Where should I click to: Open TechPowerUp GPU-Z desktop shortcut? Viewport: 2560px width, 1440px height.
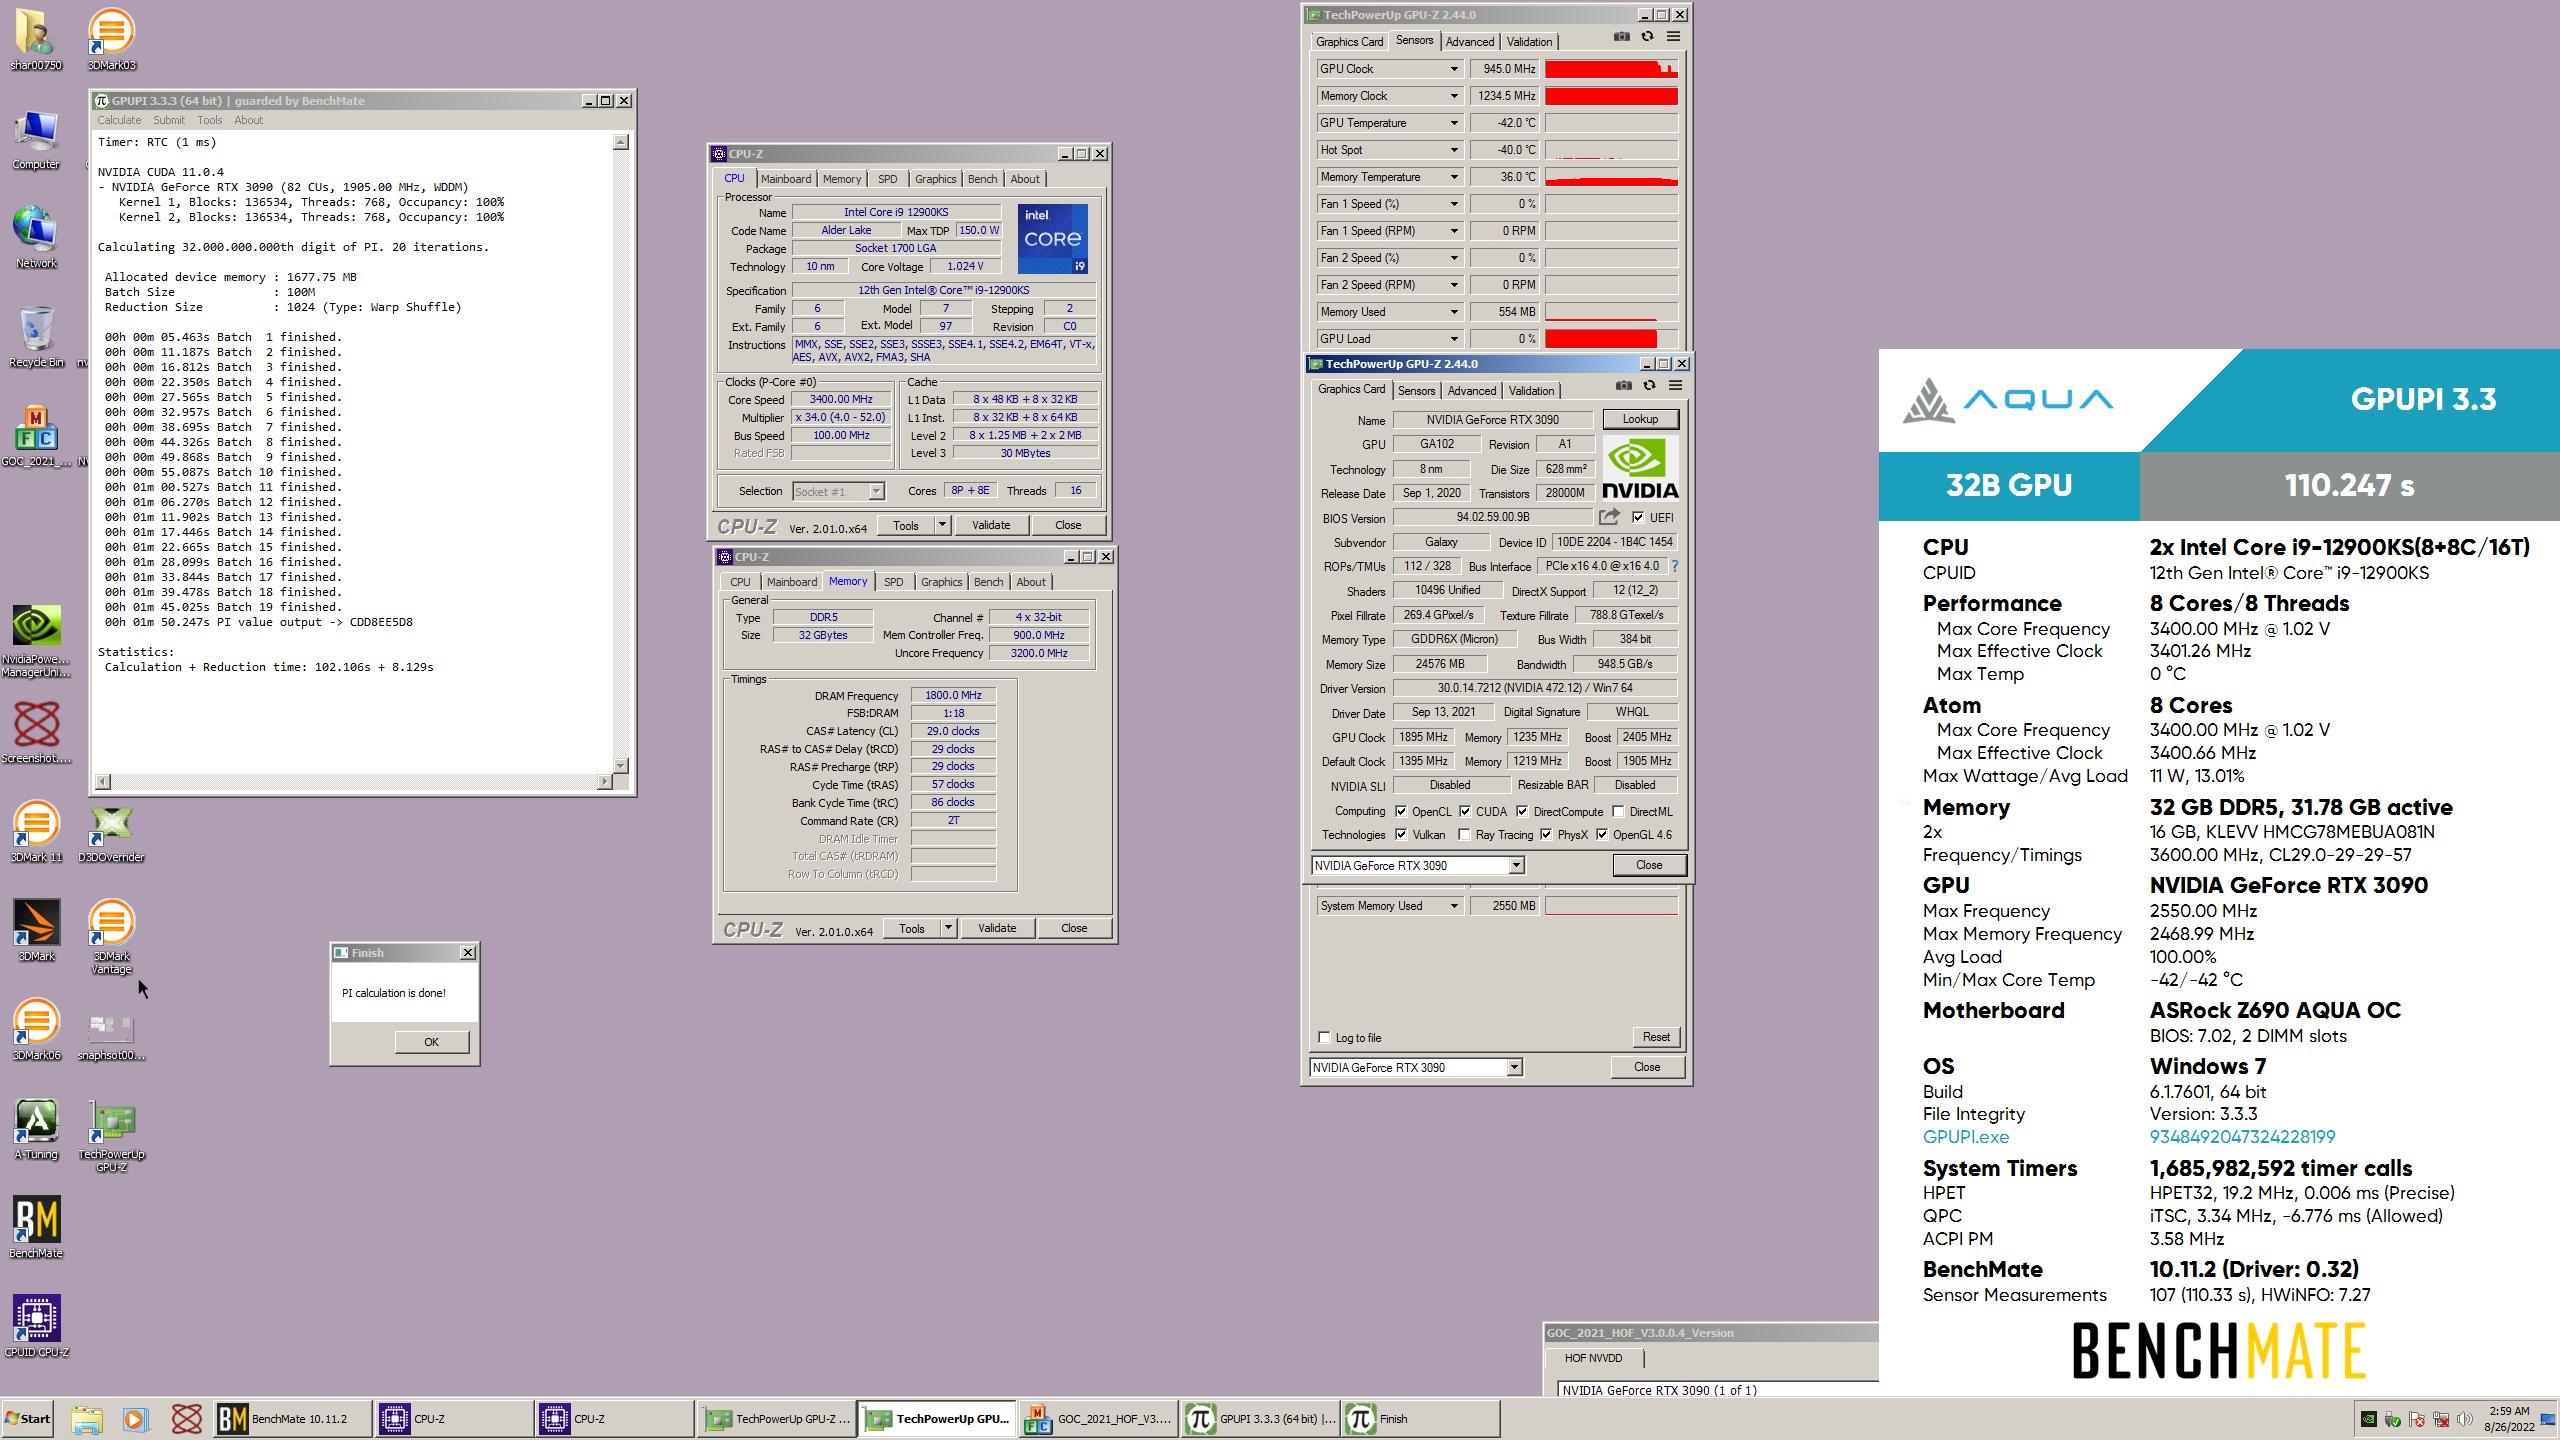point(111,1136)
